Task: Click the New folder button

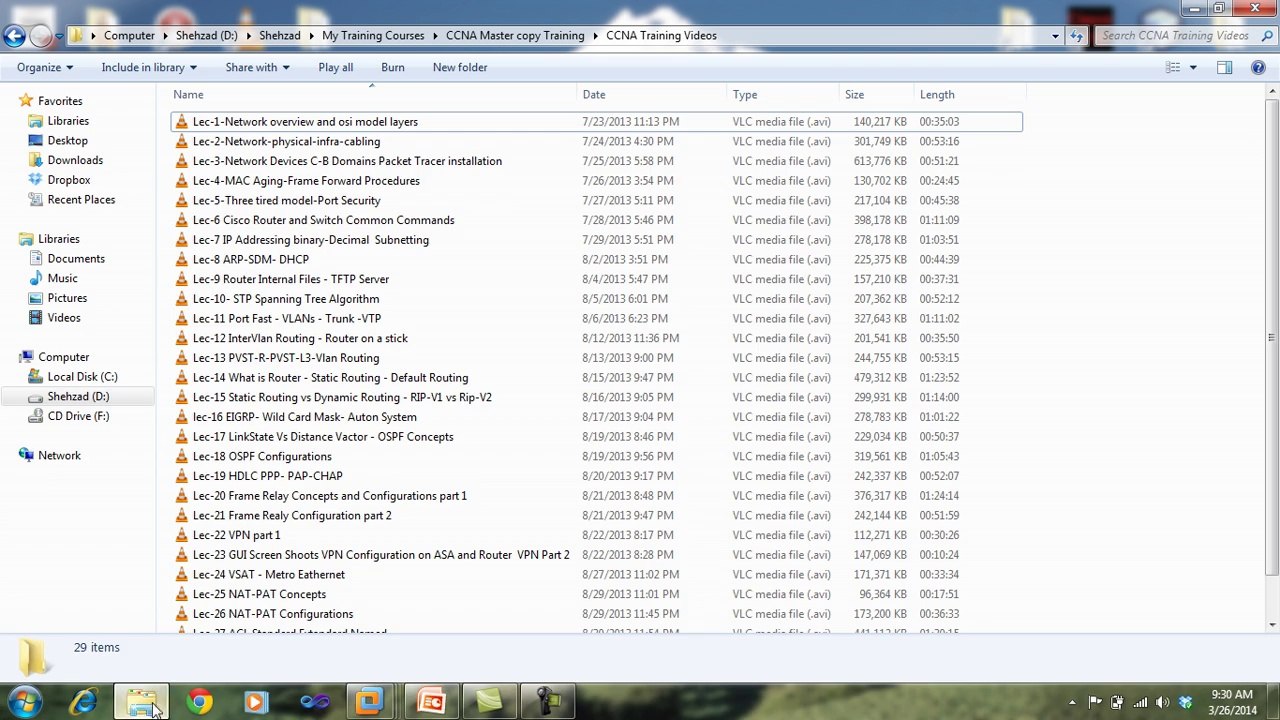Action: tap(460, 67)
